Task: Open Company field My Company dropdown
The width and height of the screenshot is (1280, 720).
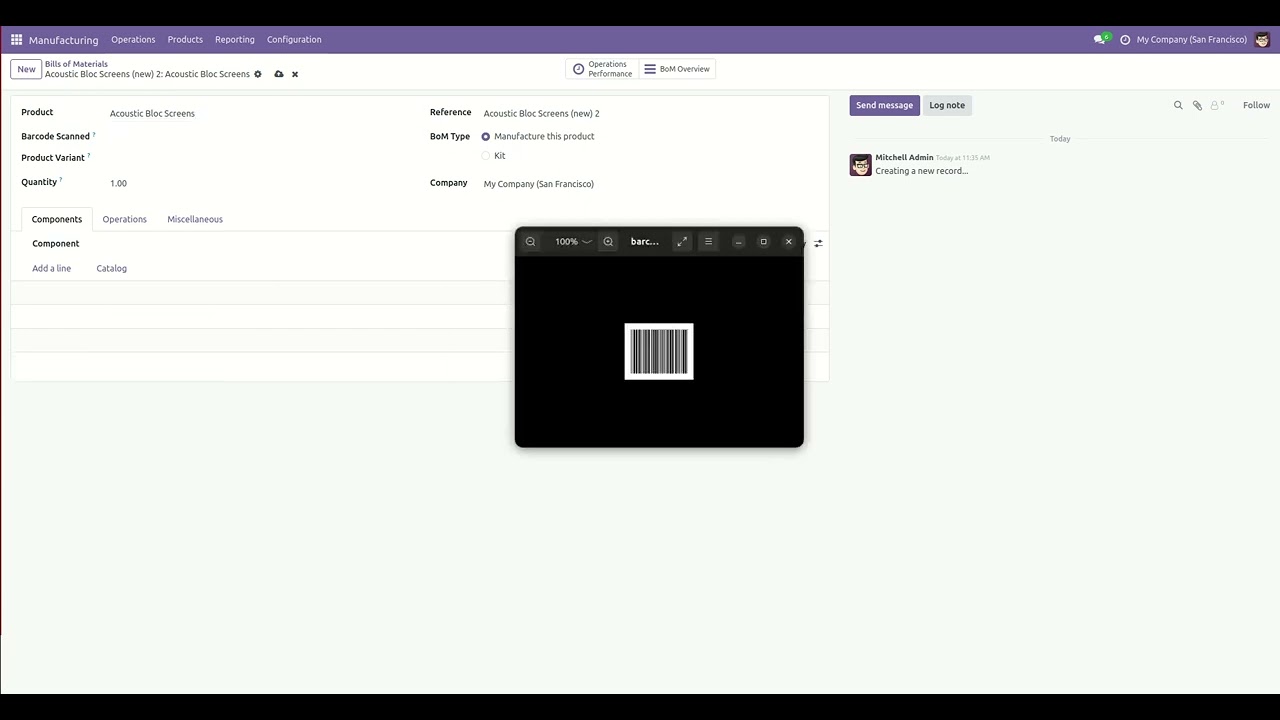Action: pos(650,184)
